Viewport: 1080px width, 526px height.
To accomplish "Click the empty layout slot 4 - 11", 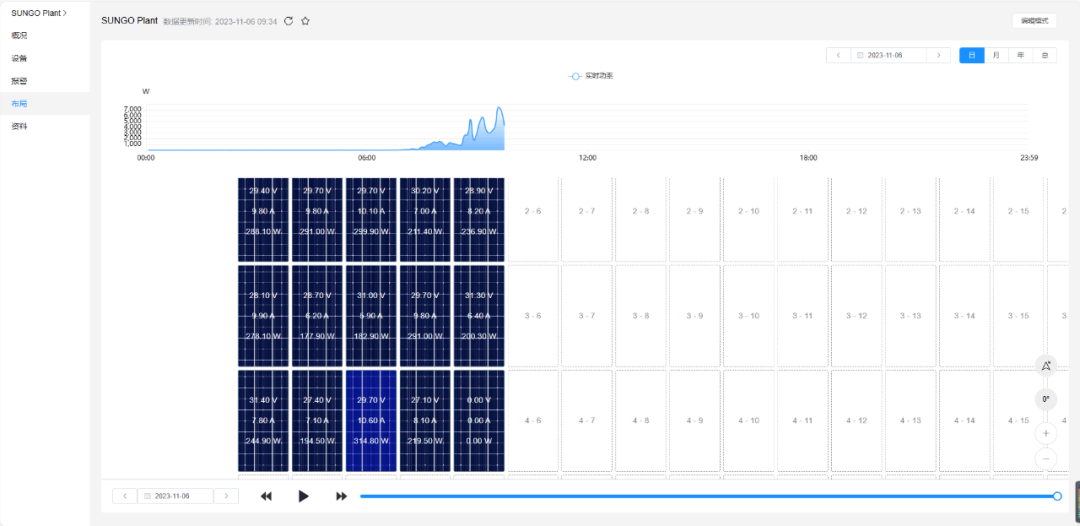I will coord(802,421).
